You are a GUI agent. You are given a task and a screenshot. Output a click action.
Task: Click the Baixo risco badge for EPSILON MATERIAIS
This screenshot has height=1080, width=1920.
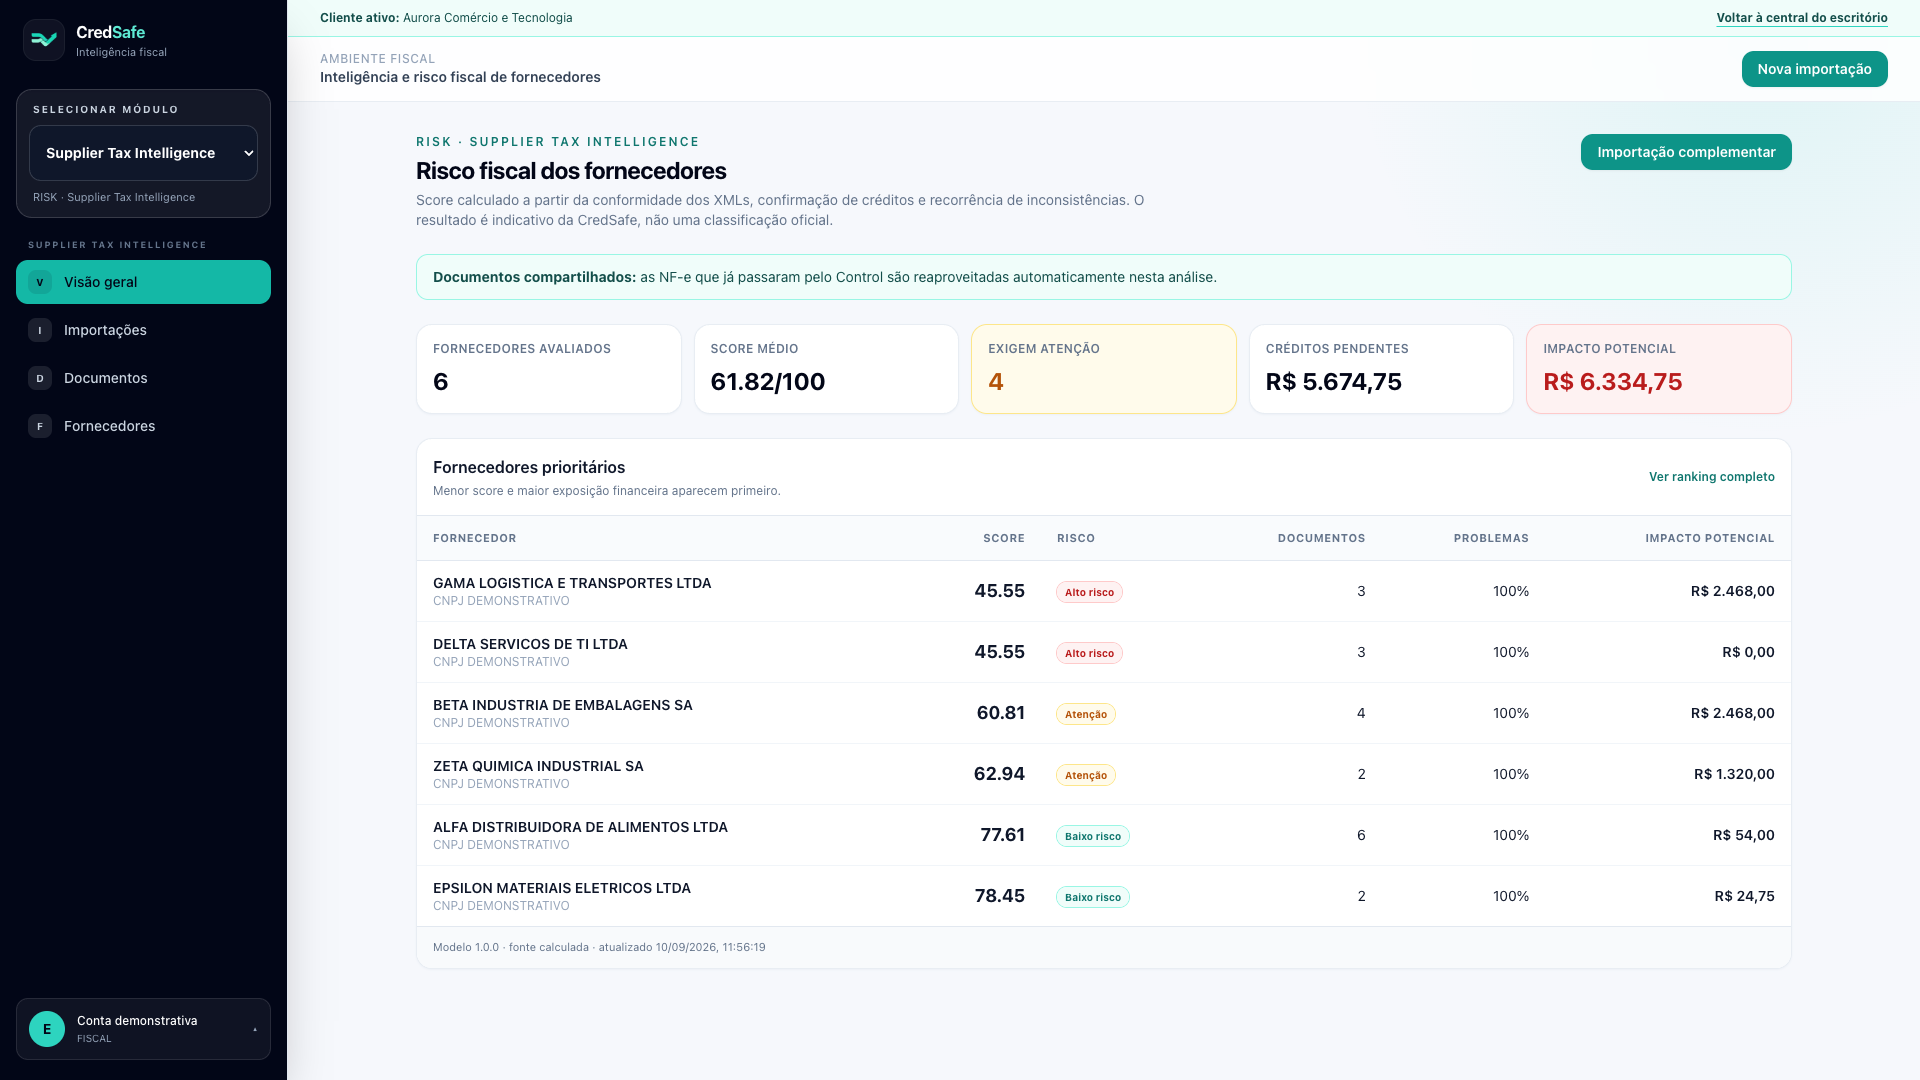(x=1093, y=897)
